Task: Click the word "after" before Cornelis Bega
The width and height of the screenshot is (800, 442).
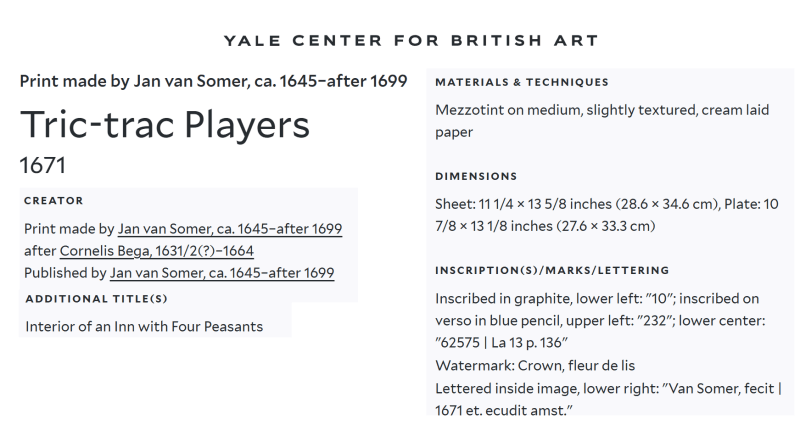Action: pyautogui.click(x=40, y=251)
